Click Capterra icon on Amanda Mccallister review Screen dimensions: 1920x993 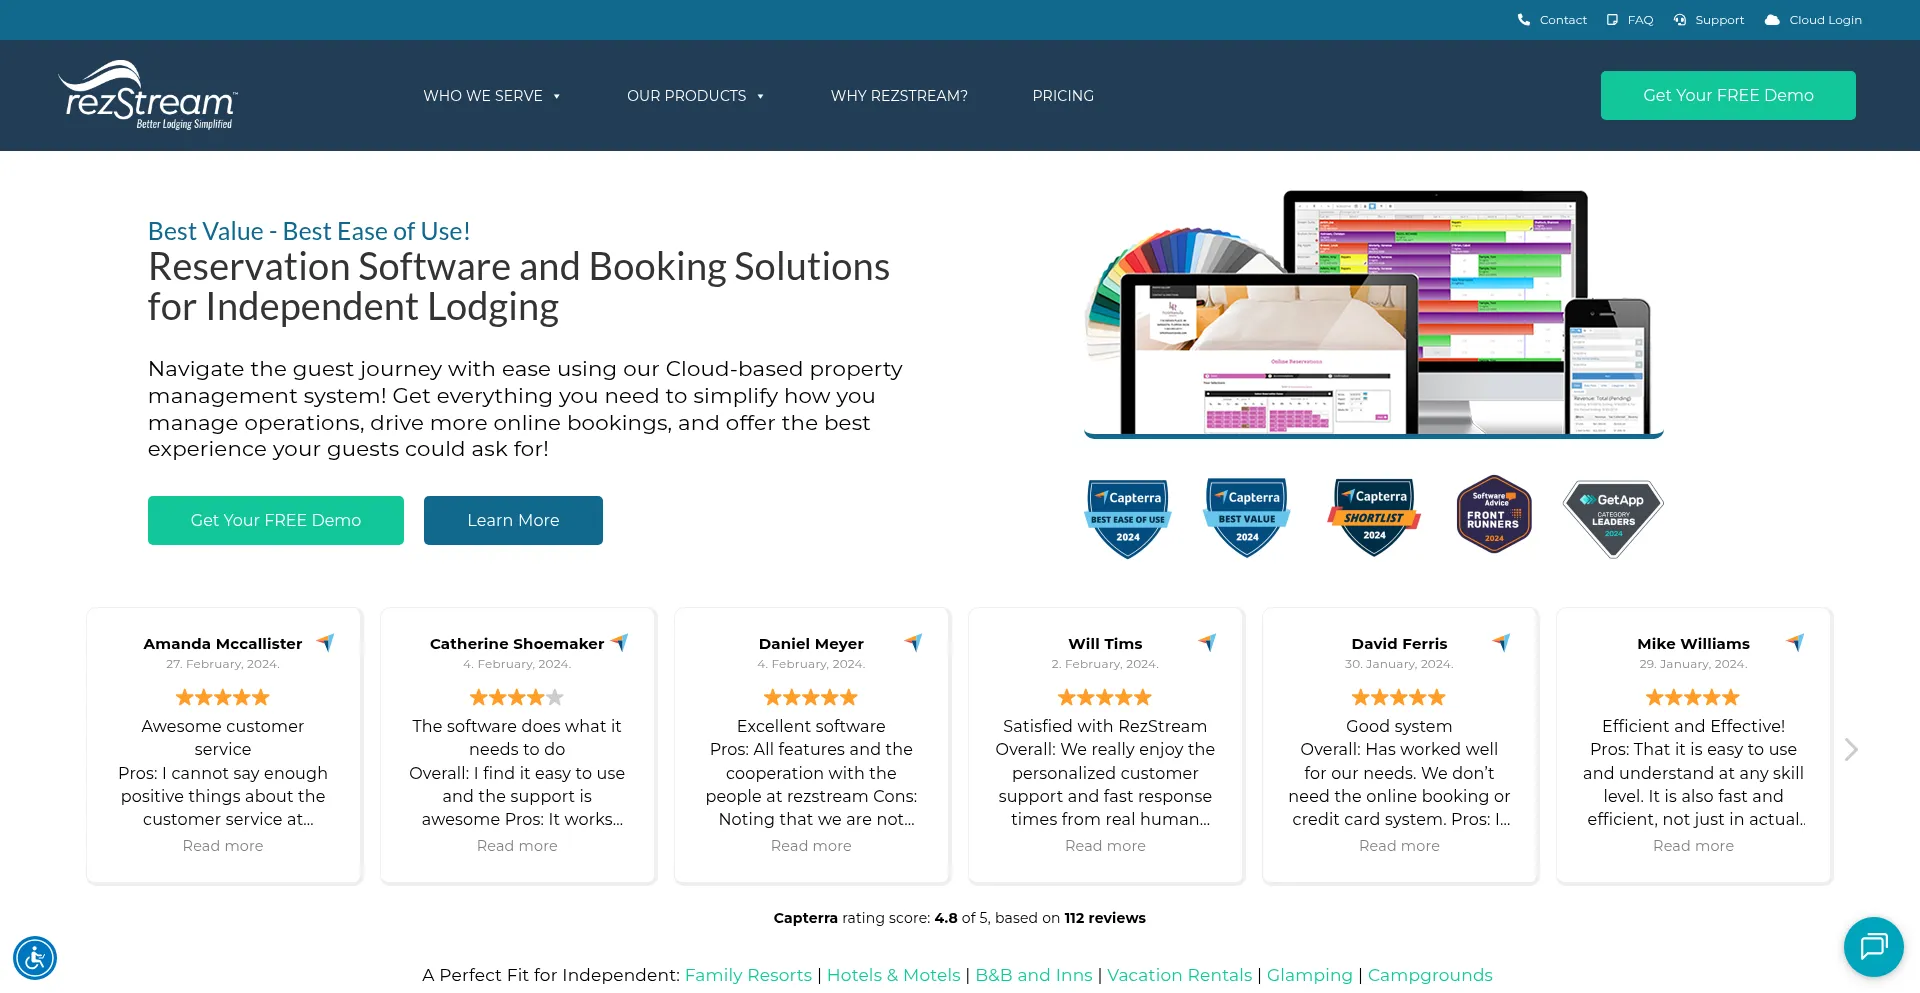coord(325,642)
